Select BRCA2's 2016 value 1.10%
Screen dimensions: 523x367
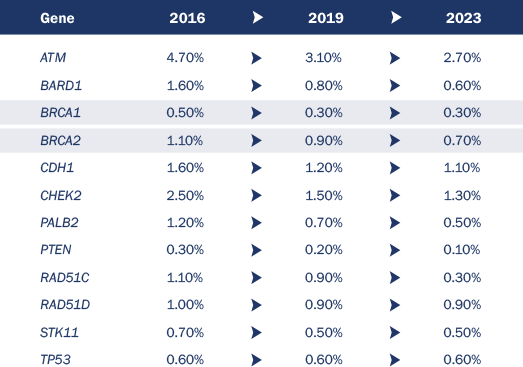[x=185, y=141]
